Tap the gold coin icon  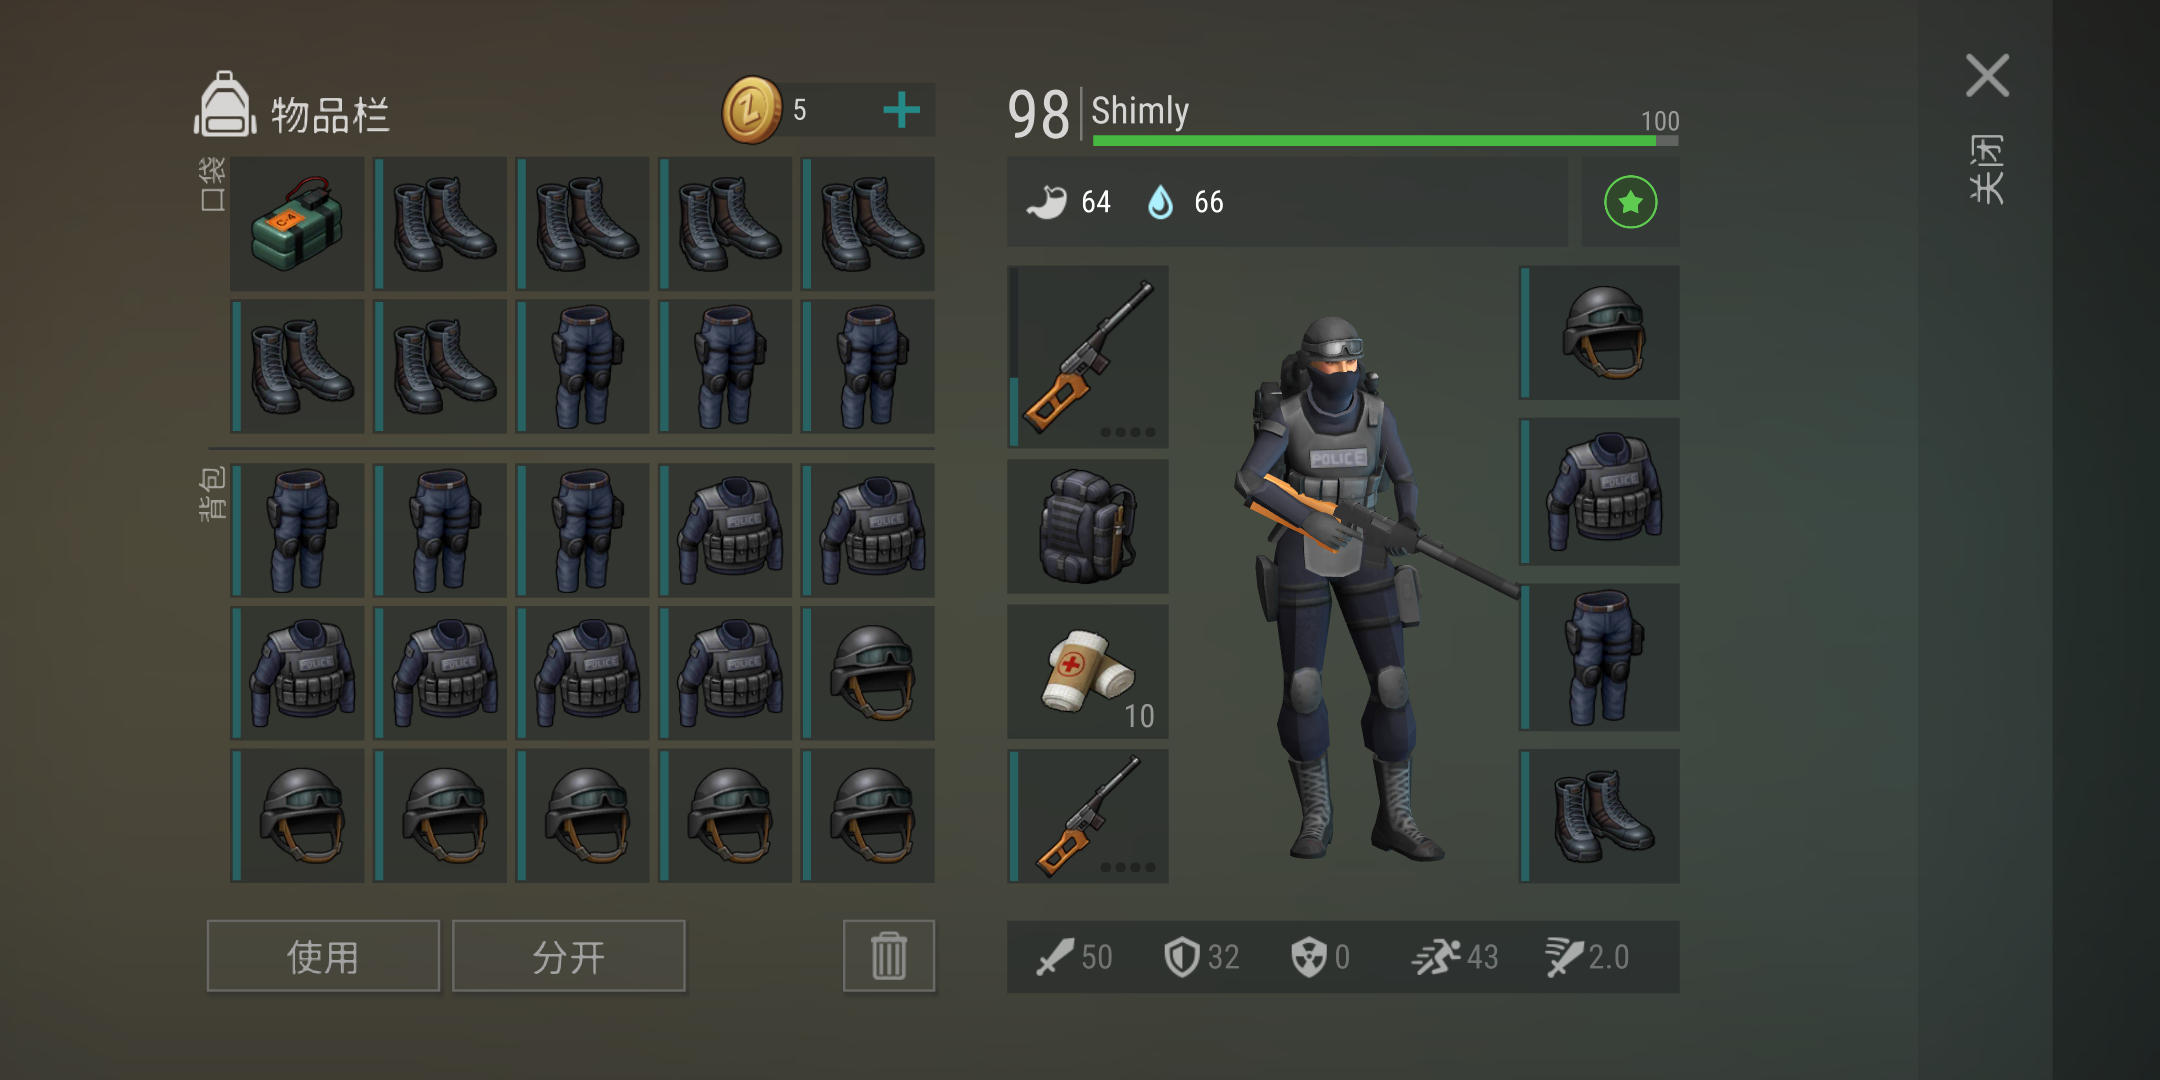[752, 110]
